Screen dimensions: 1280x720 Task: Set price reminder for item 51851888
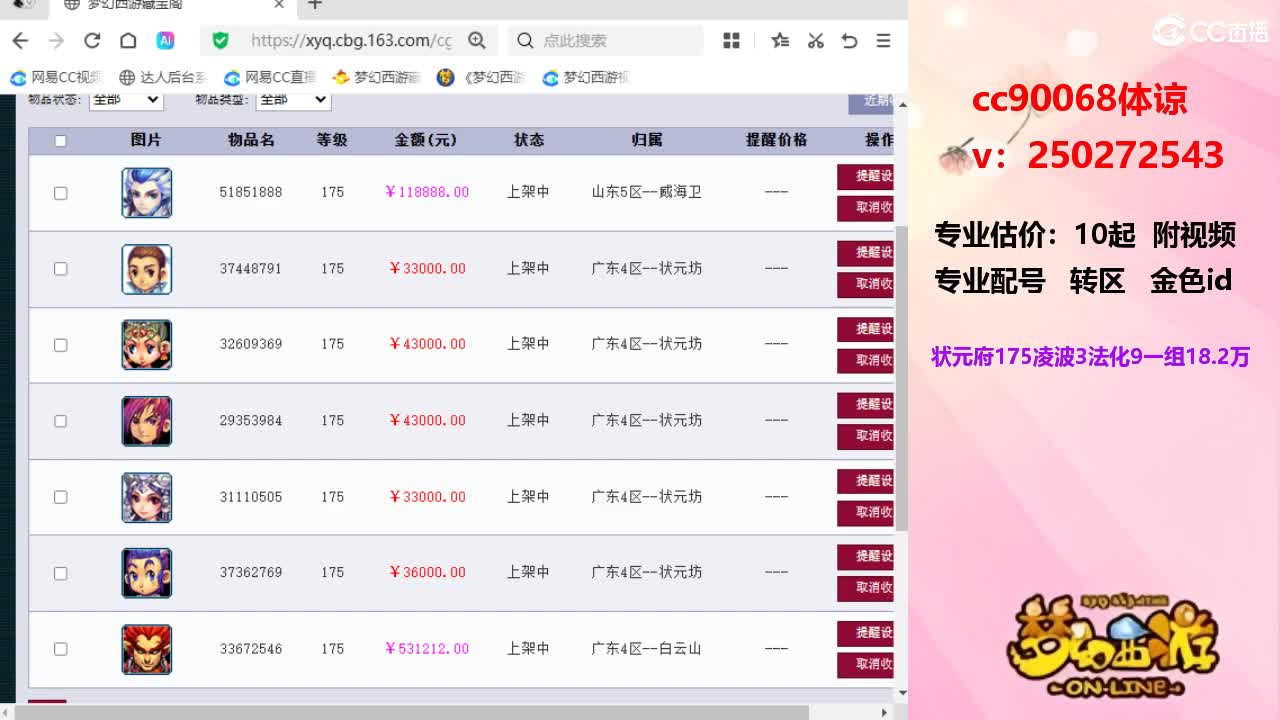coord(865,177)
